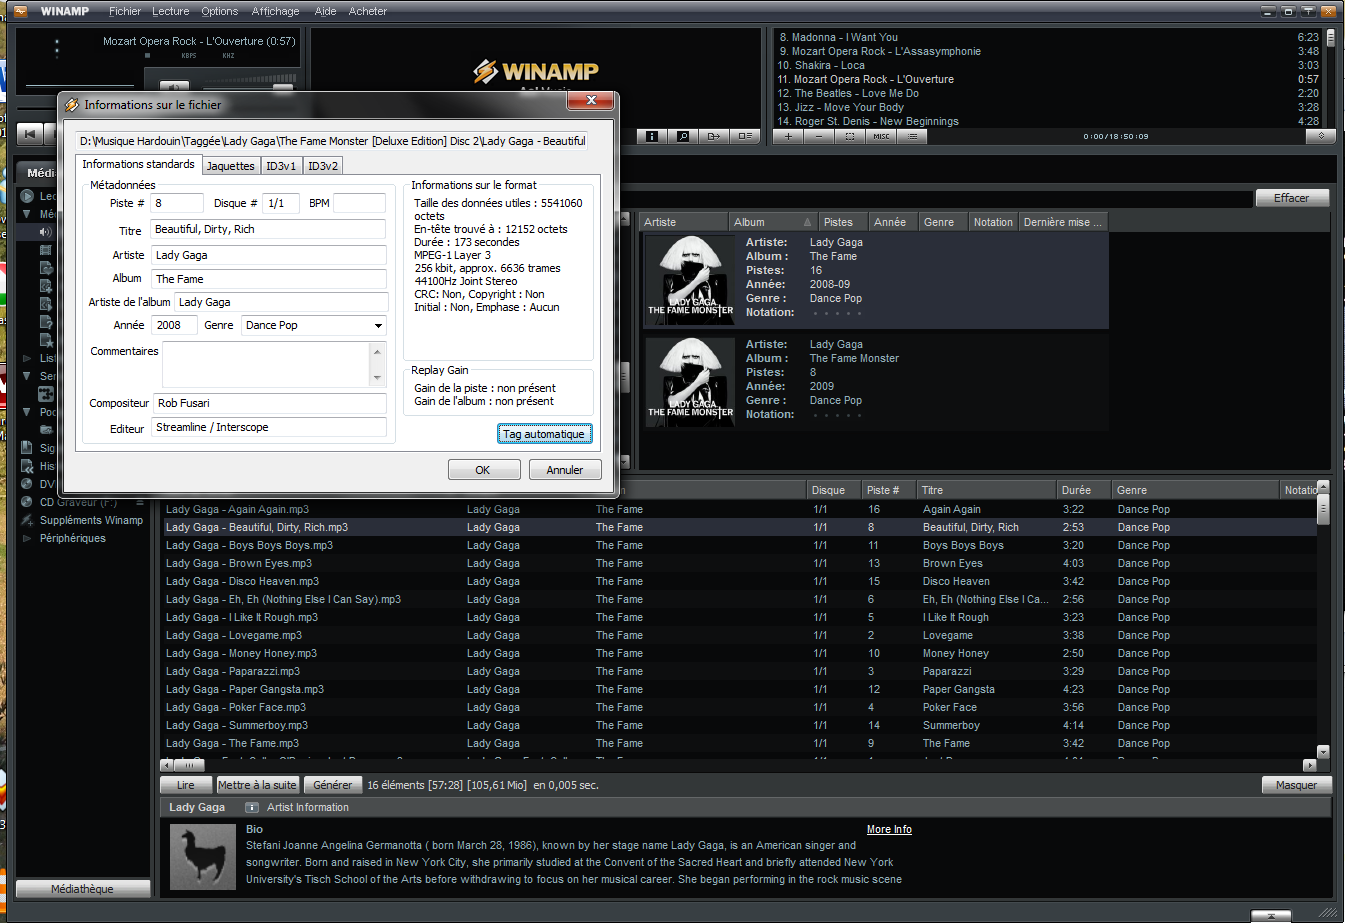Click the Titre input field
Viewport: 1345px width, 923px height.
(268, 230)
